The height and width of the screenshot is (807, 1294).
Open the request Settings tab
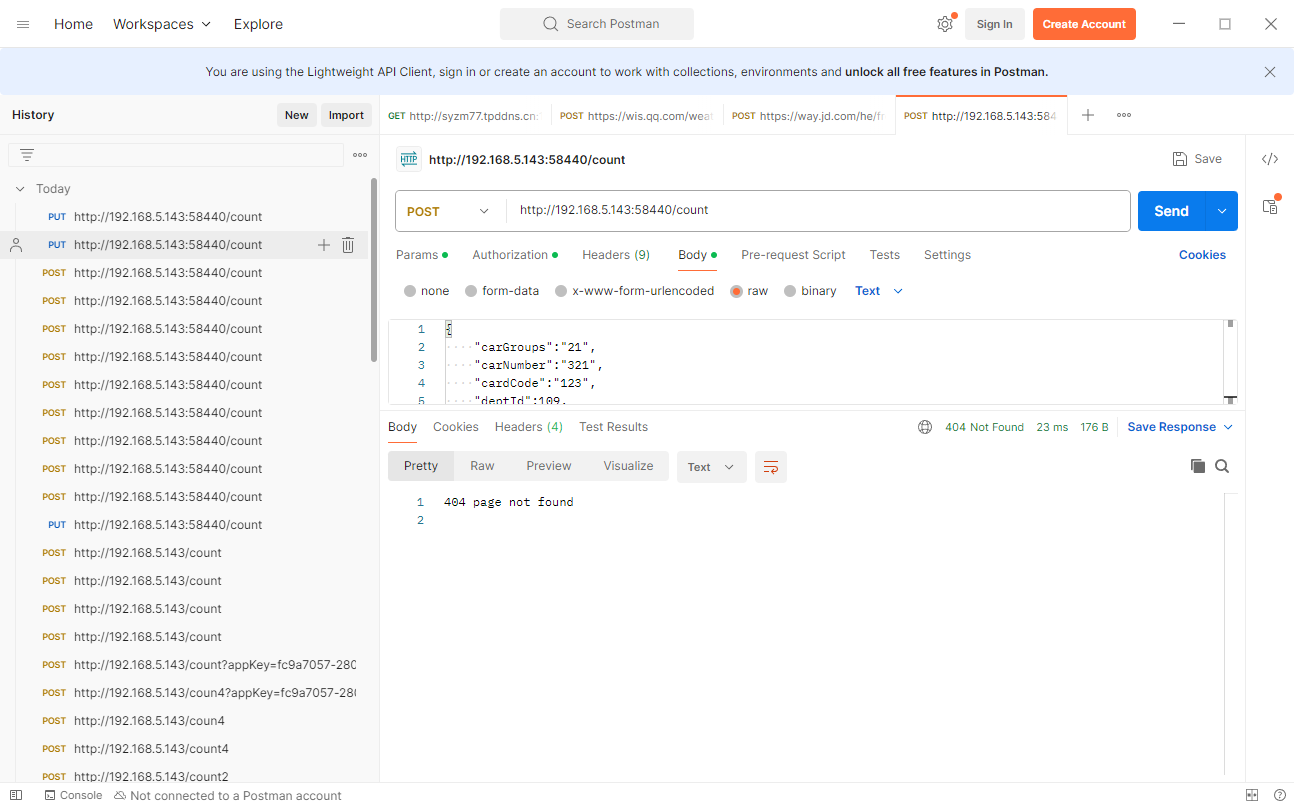pos(947,255)
